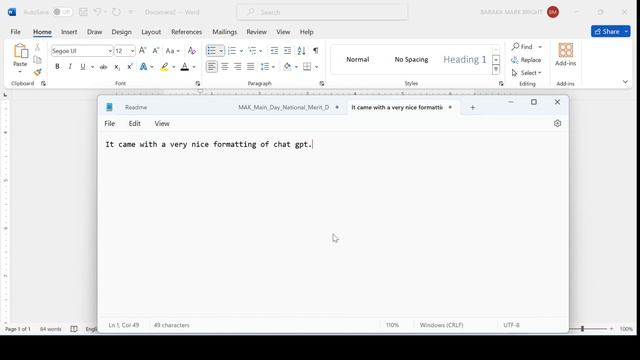Image resolution: width=640 pixels, height=360 pixels.
Task: Justify the paragraph text
Action: 251,67
